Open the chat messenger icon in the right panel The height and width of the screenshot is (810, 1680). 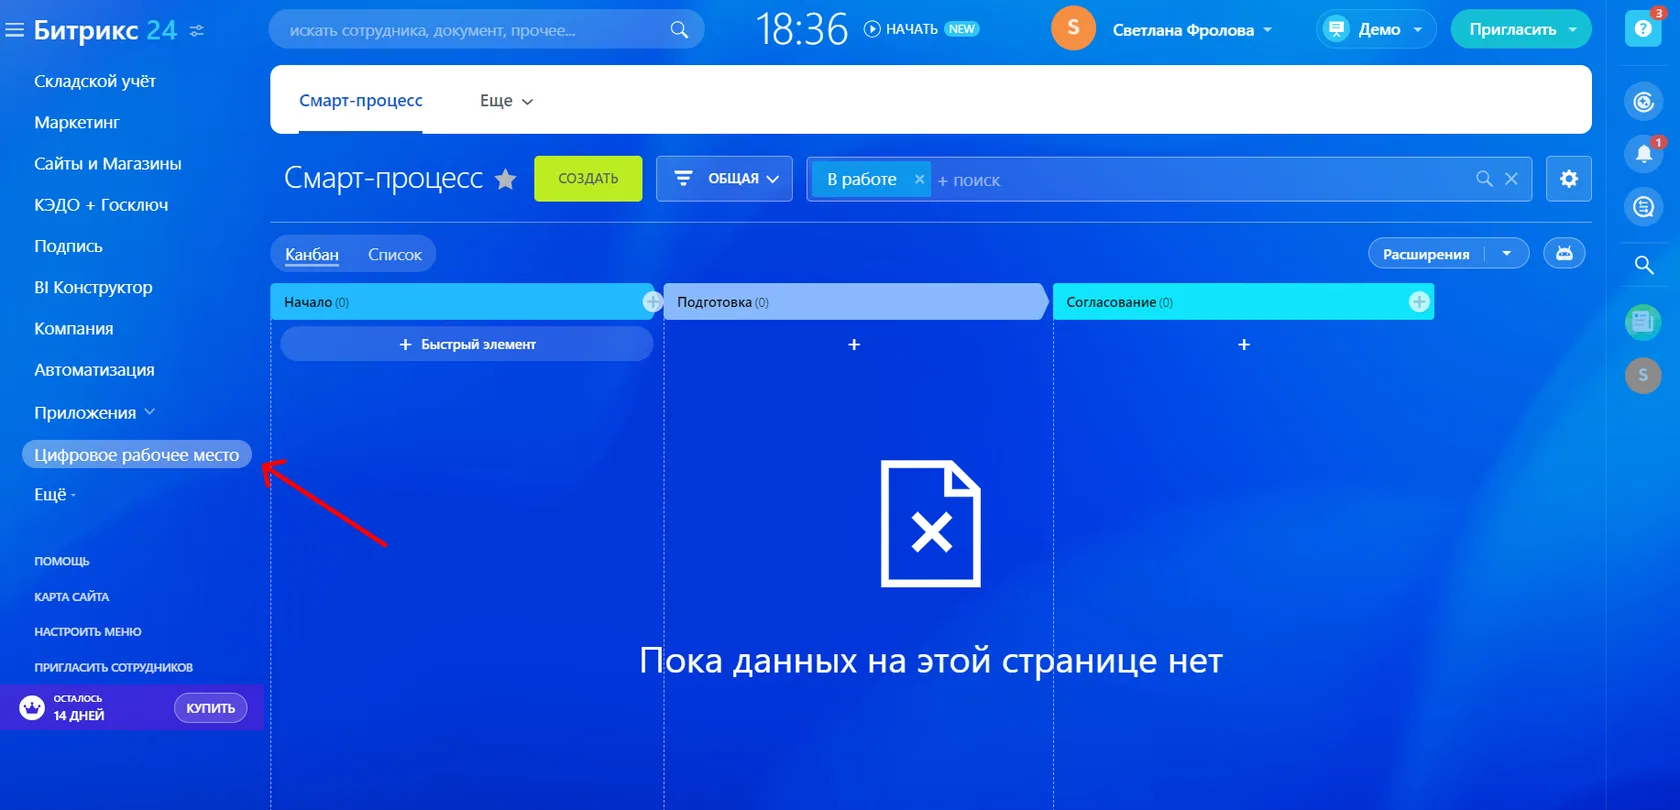[x=1643, y=207]
